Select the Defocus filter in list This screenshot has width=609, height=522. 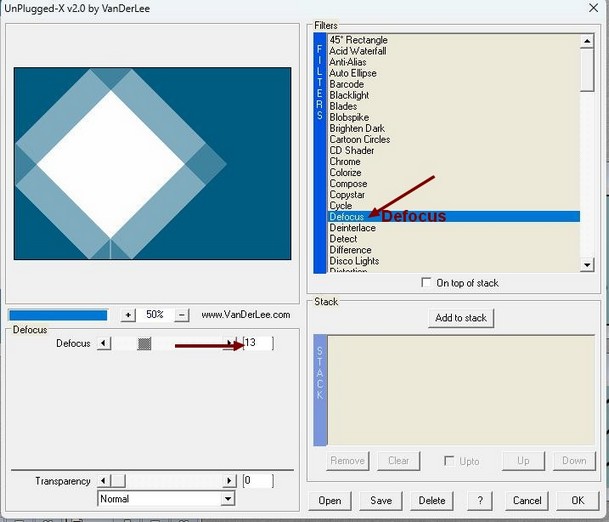click(347, 216)
